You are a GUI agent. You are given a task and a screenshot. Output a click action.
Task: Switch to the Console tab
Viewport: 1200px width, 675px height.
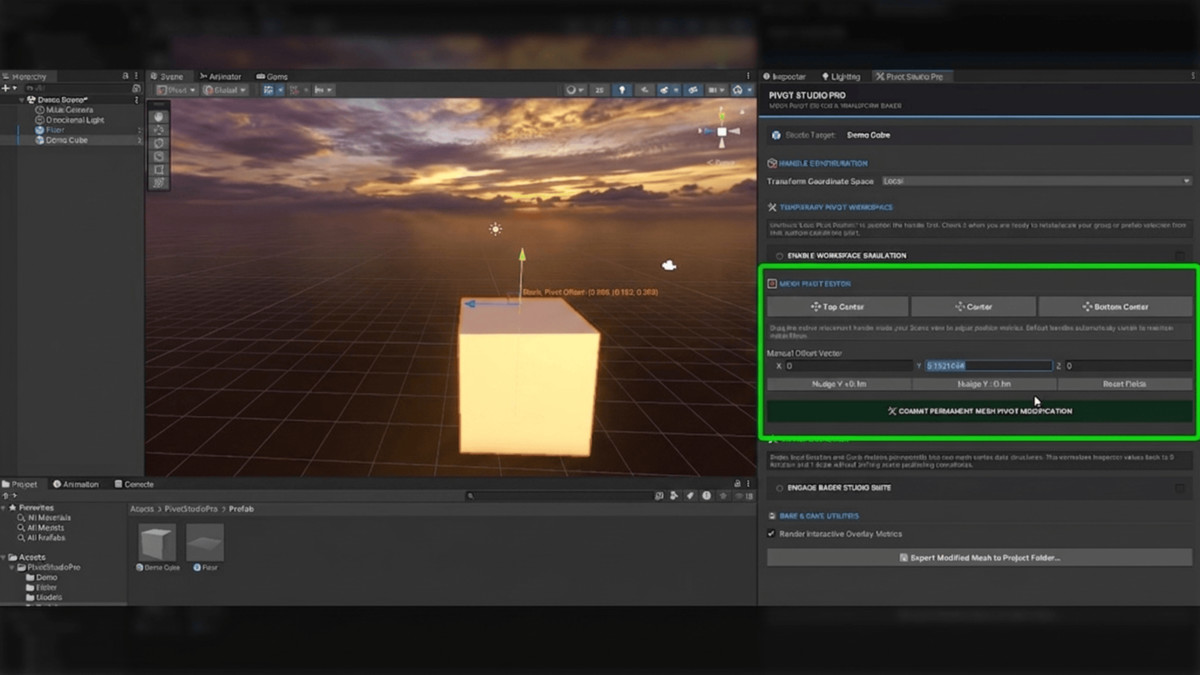click(134, 484)
